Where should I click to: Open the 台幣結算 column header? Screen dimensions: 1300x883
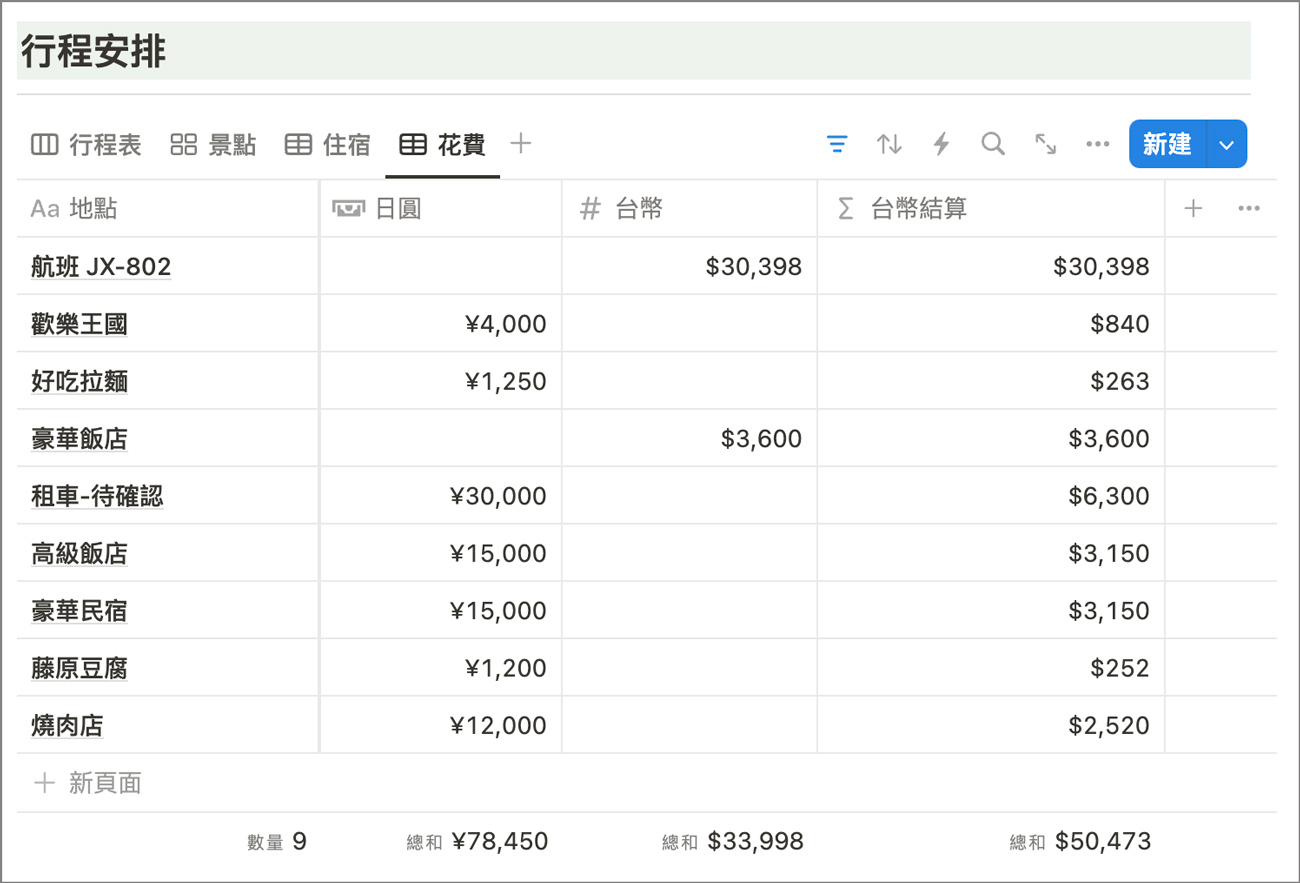991,208
